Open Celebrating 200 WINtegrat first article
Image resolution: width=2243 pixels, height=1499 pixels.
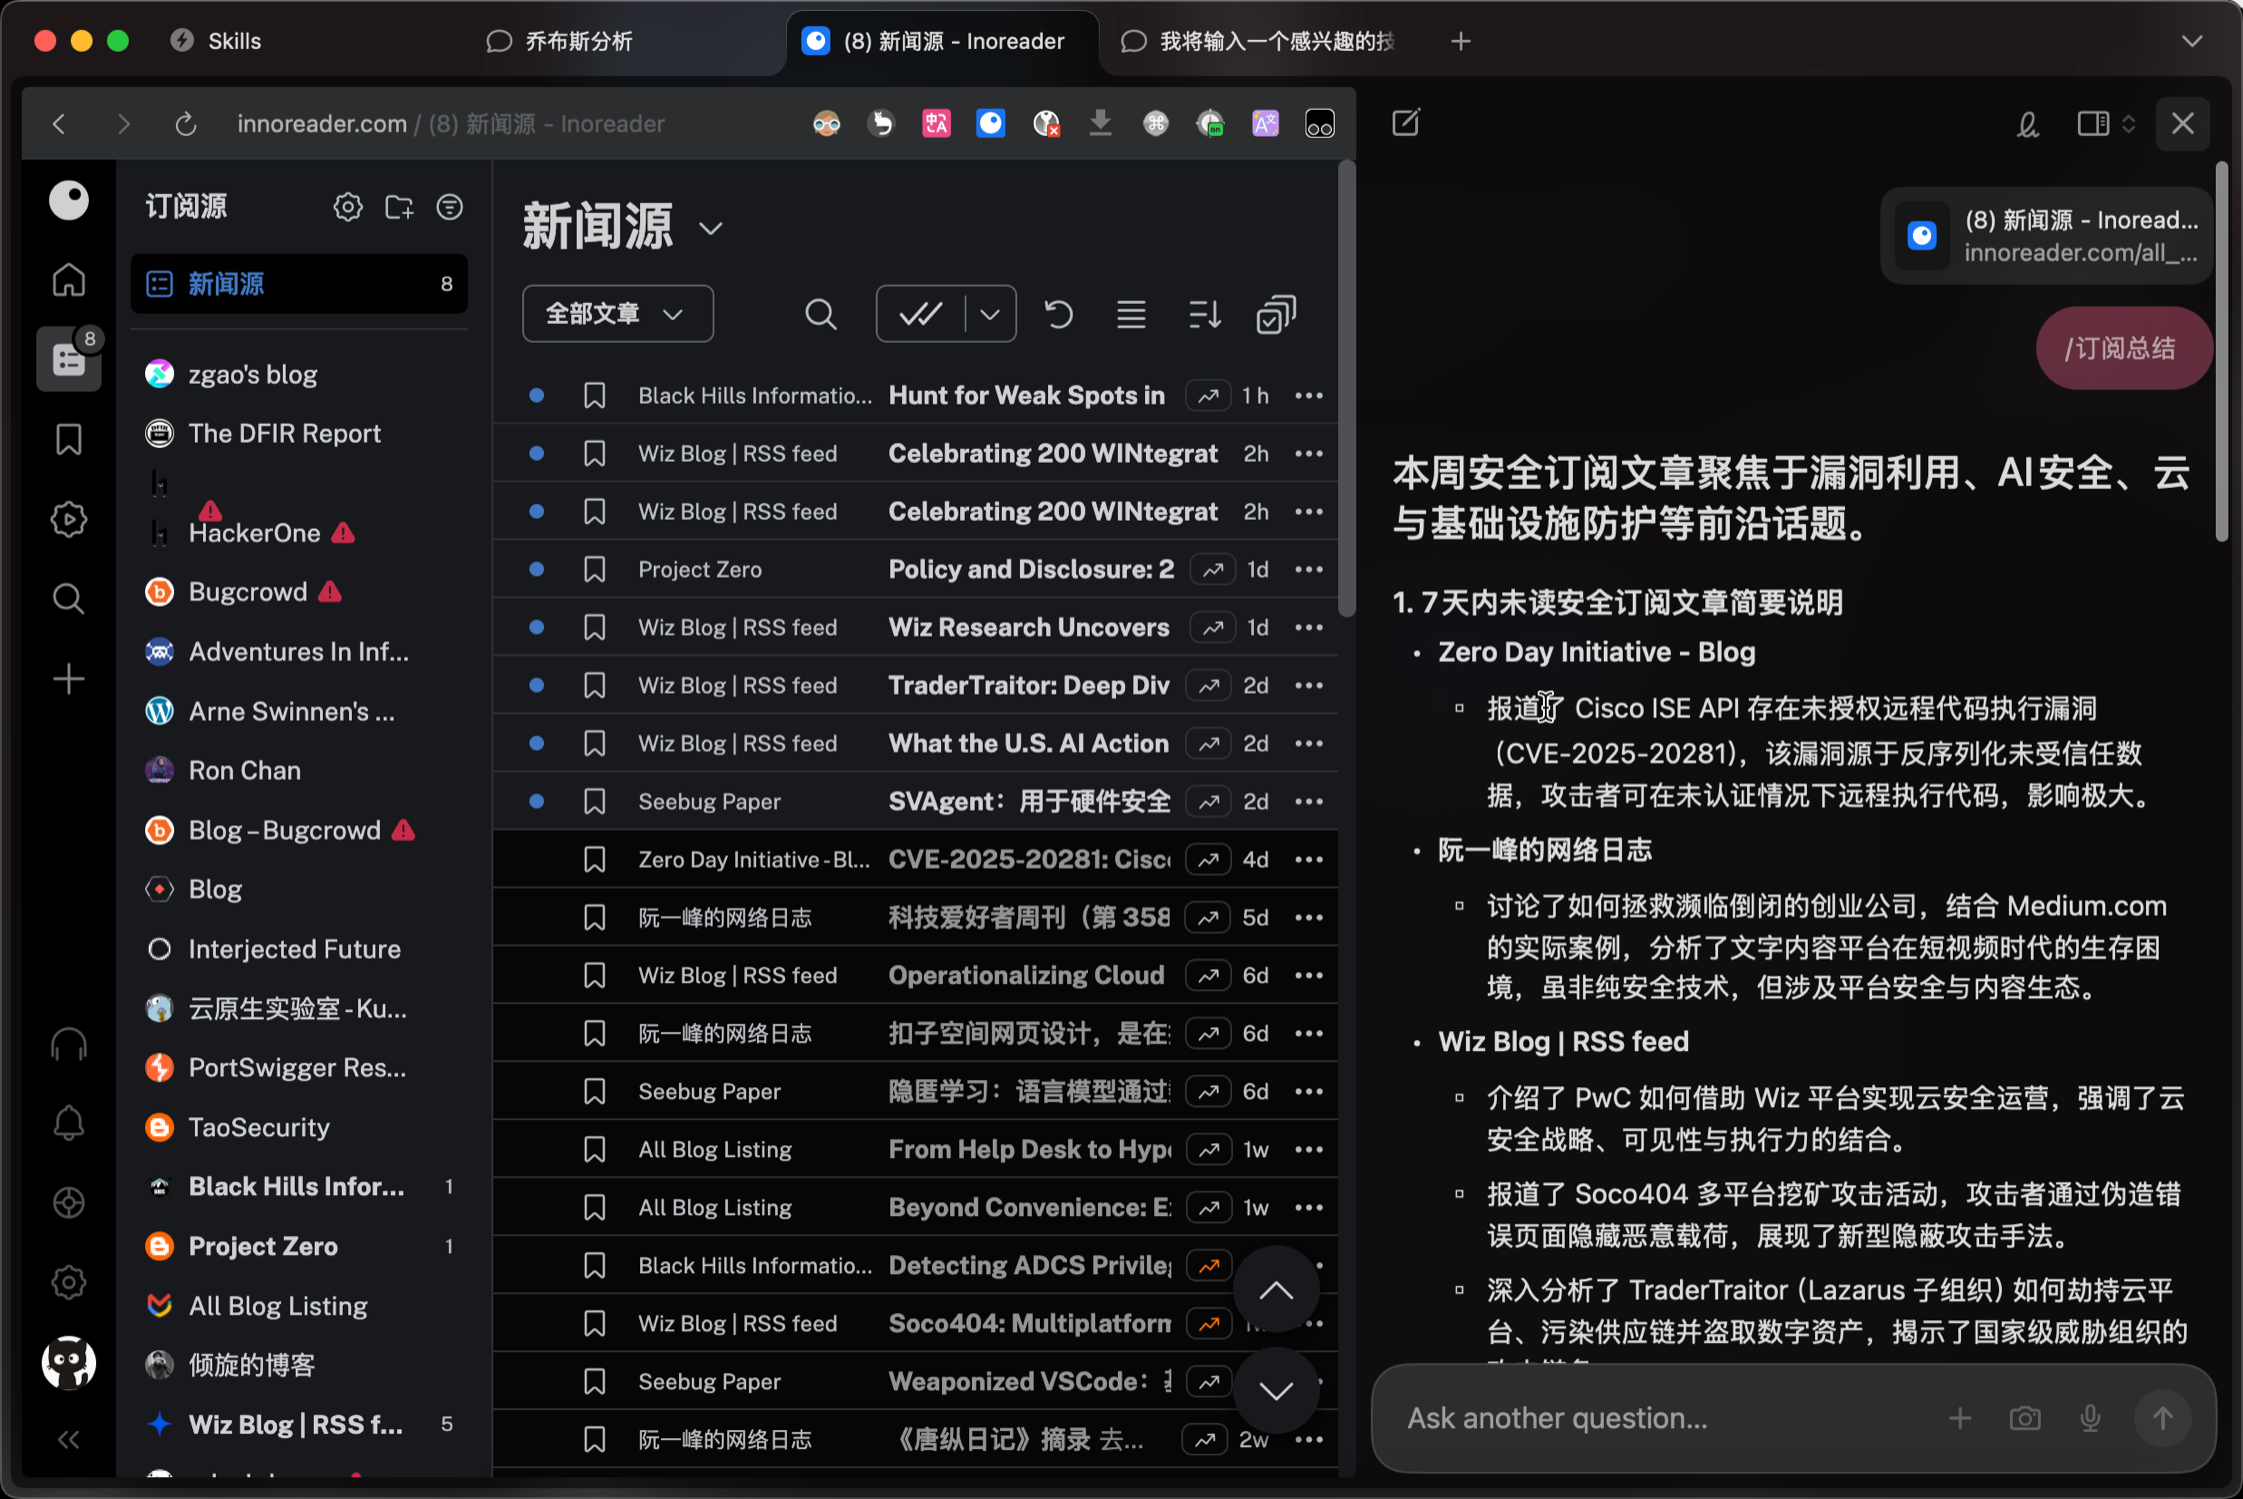coord(1053,454)
